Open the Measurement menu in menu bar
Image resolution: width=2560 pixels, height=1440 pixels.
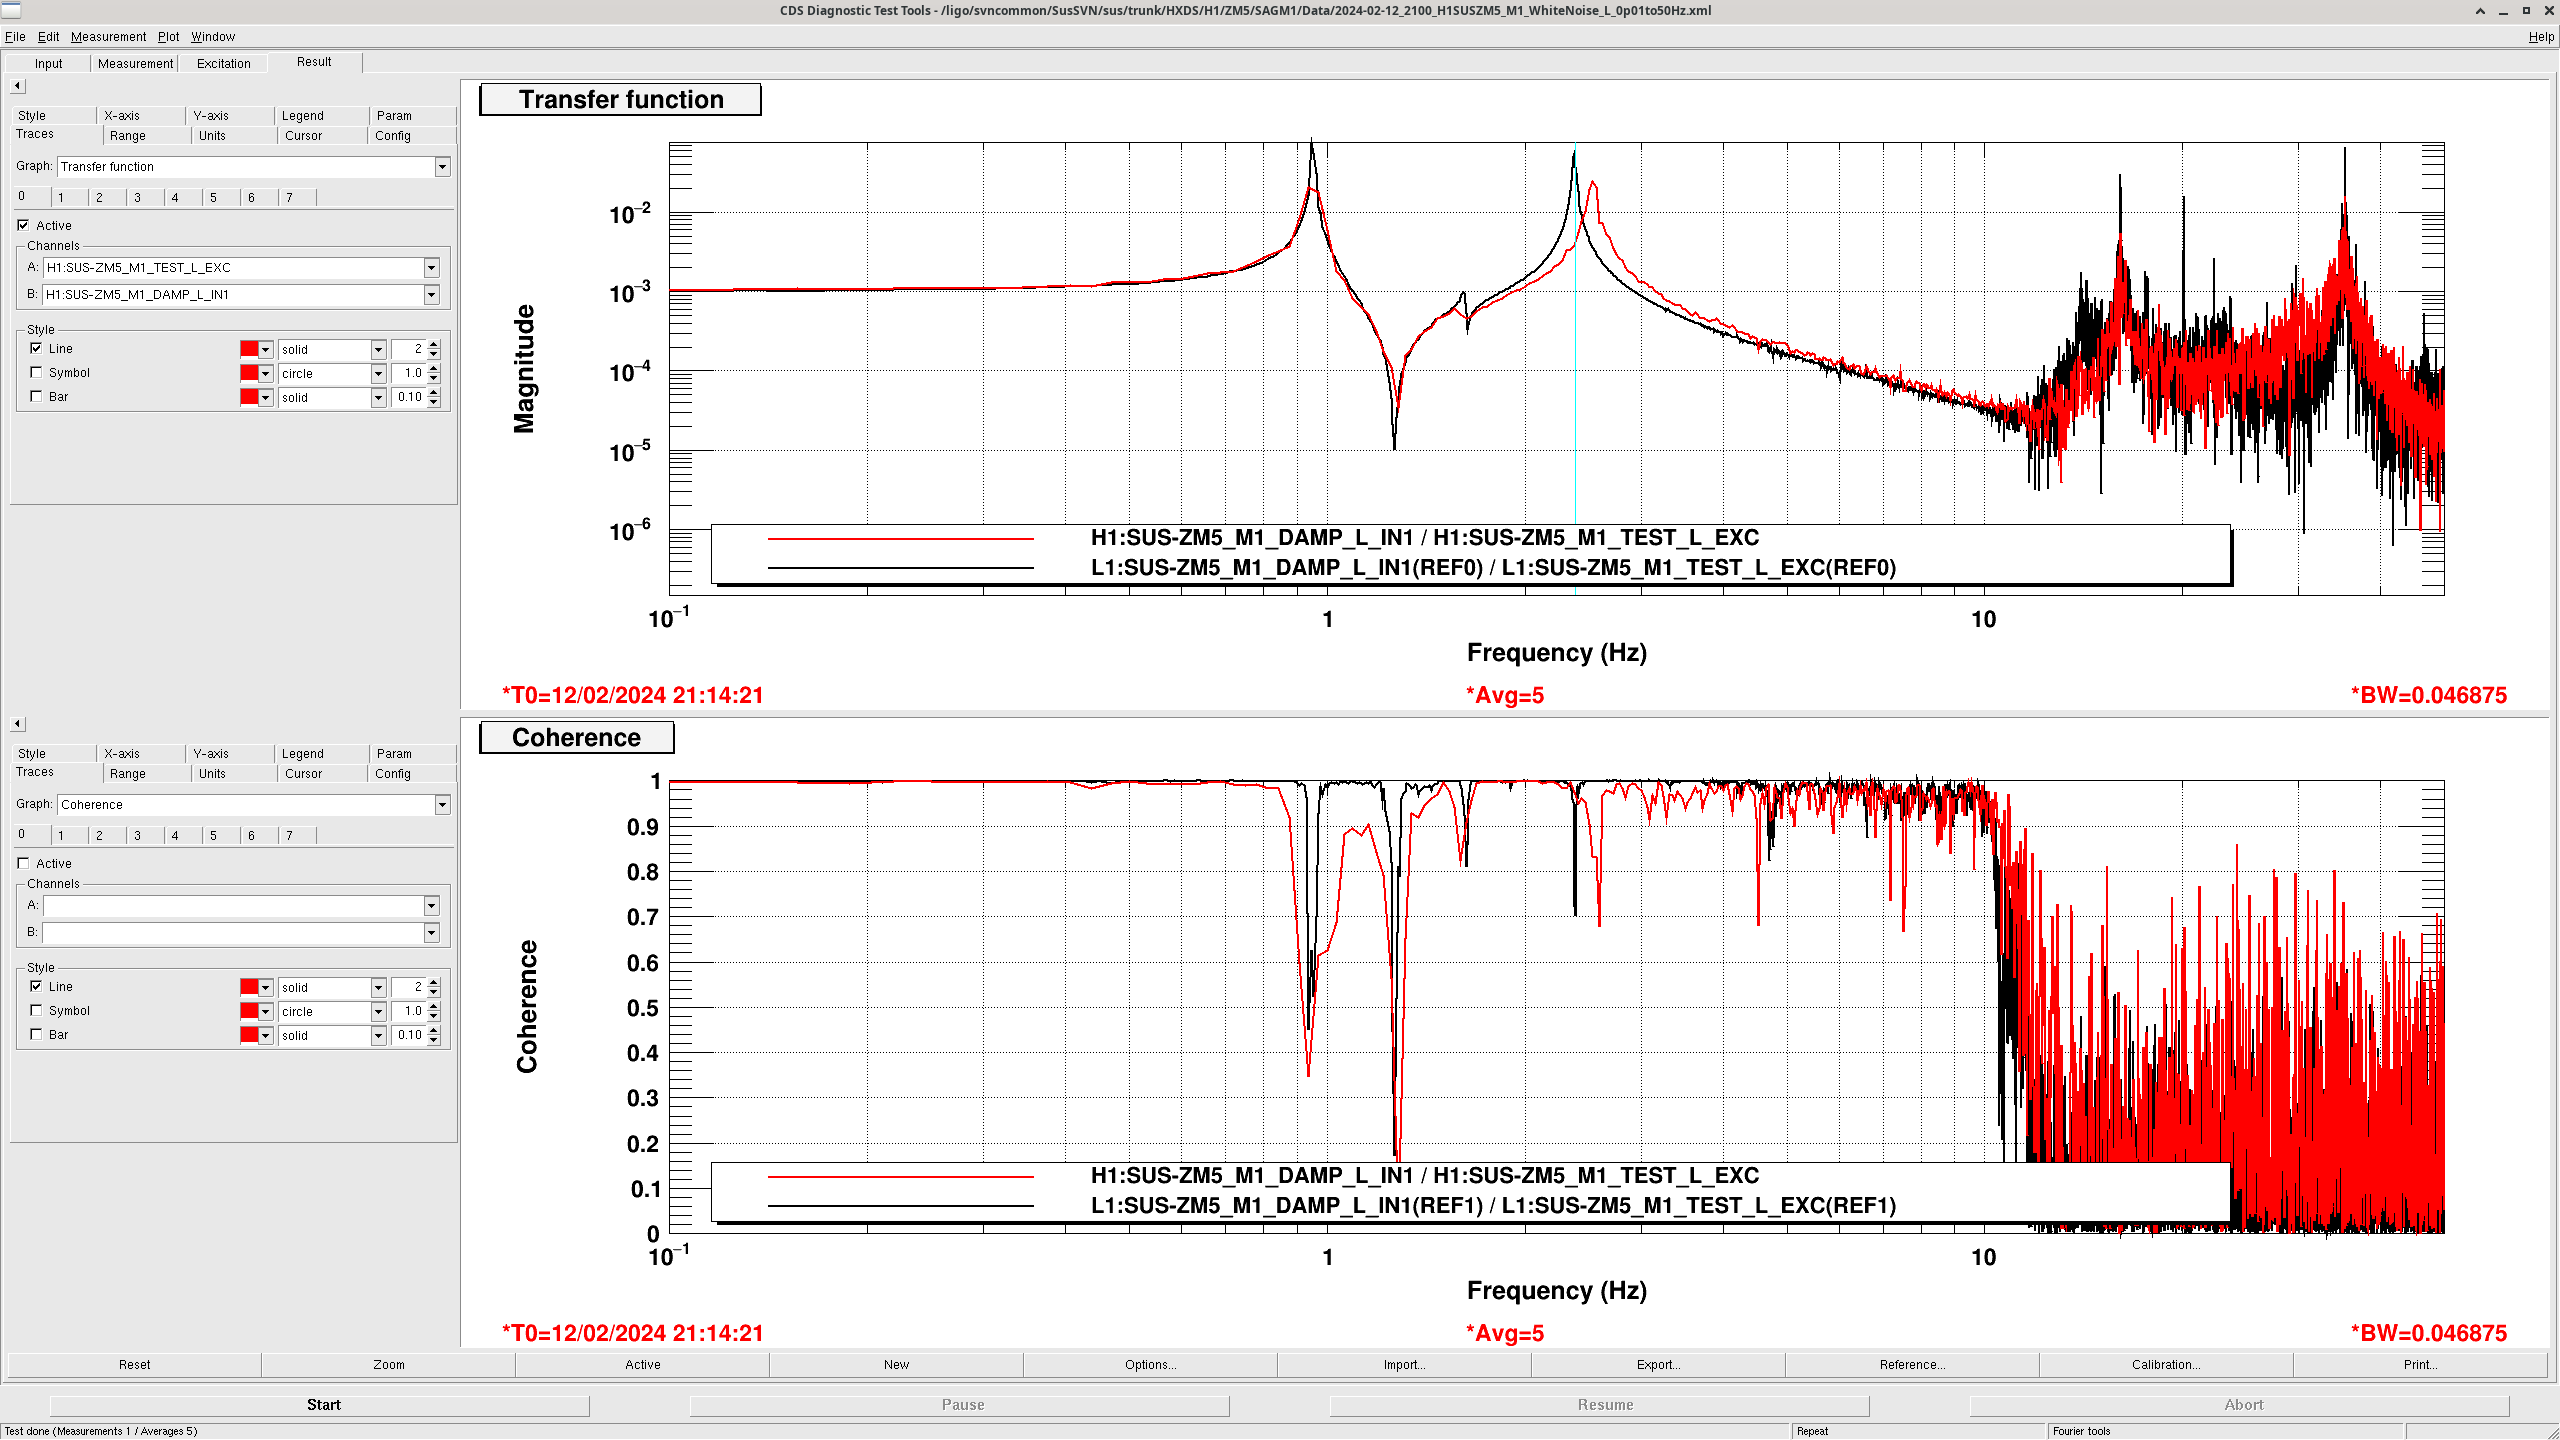click(x=108, y=37)
